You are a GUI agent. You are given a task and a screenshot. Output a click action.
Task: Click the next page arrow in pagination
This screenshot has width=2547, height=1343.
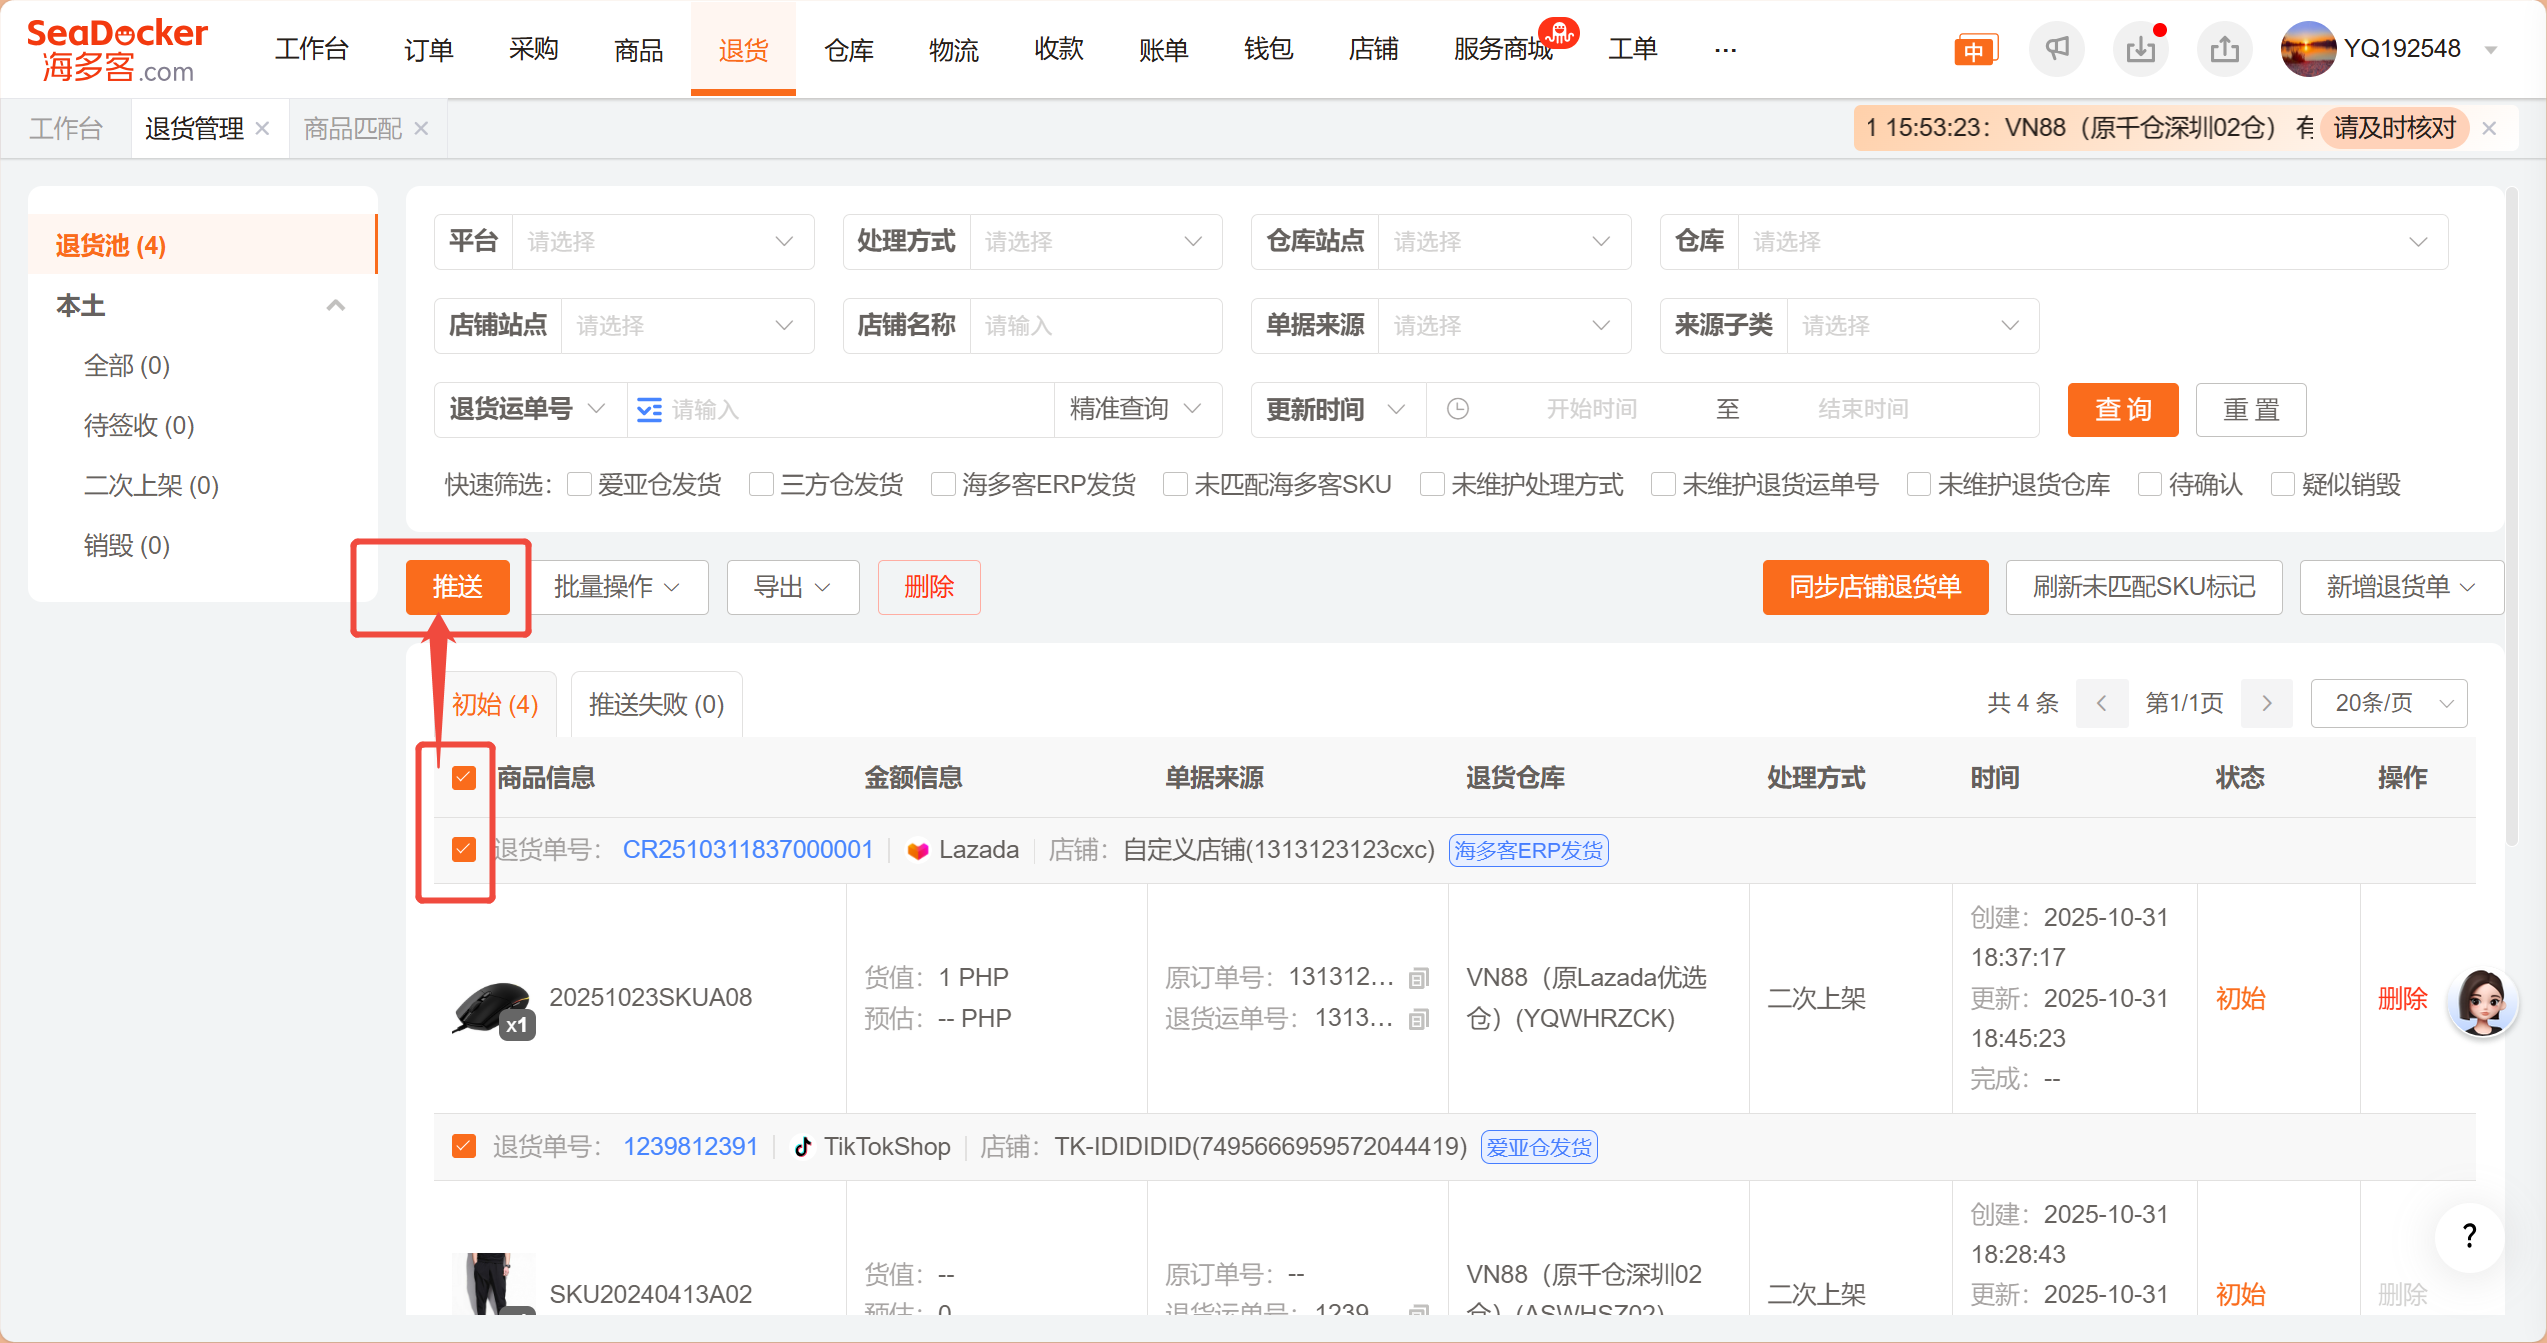click(x=2267, y=704)
